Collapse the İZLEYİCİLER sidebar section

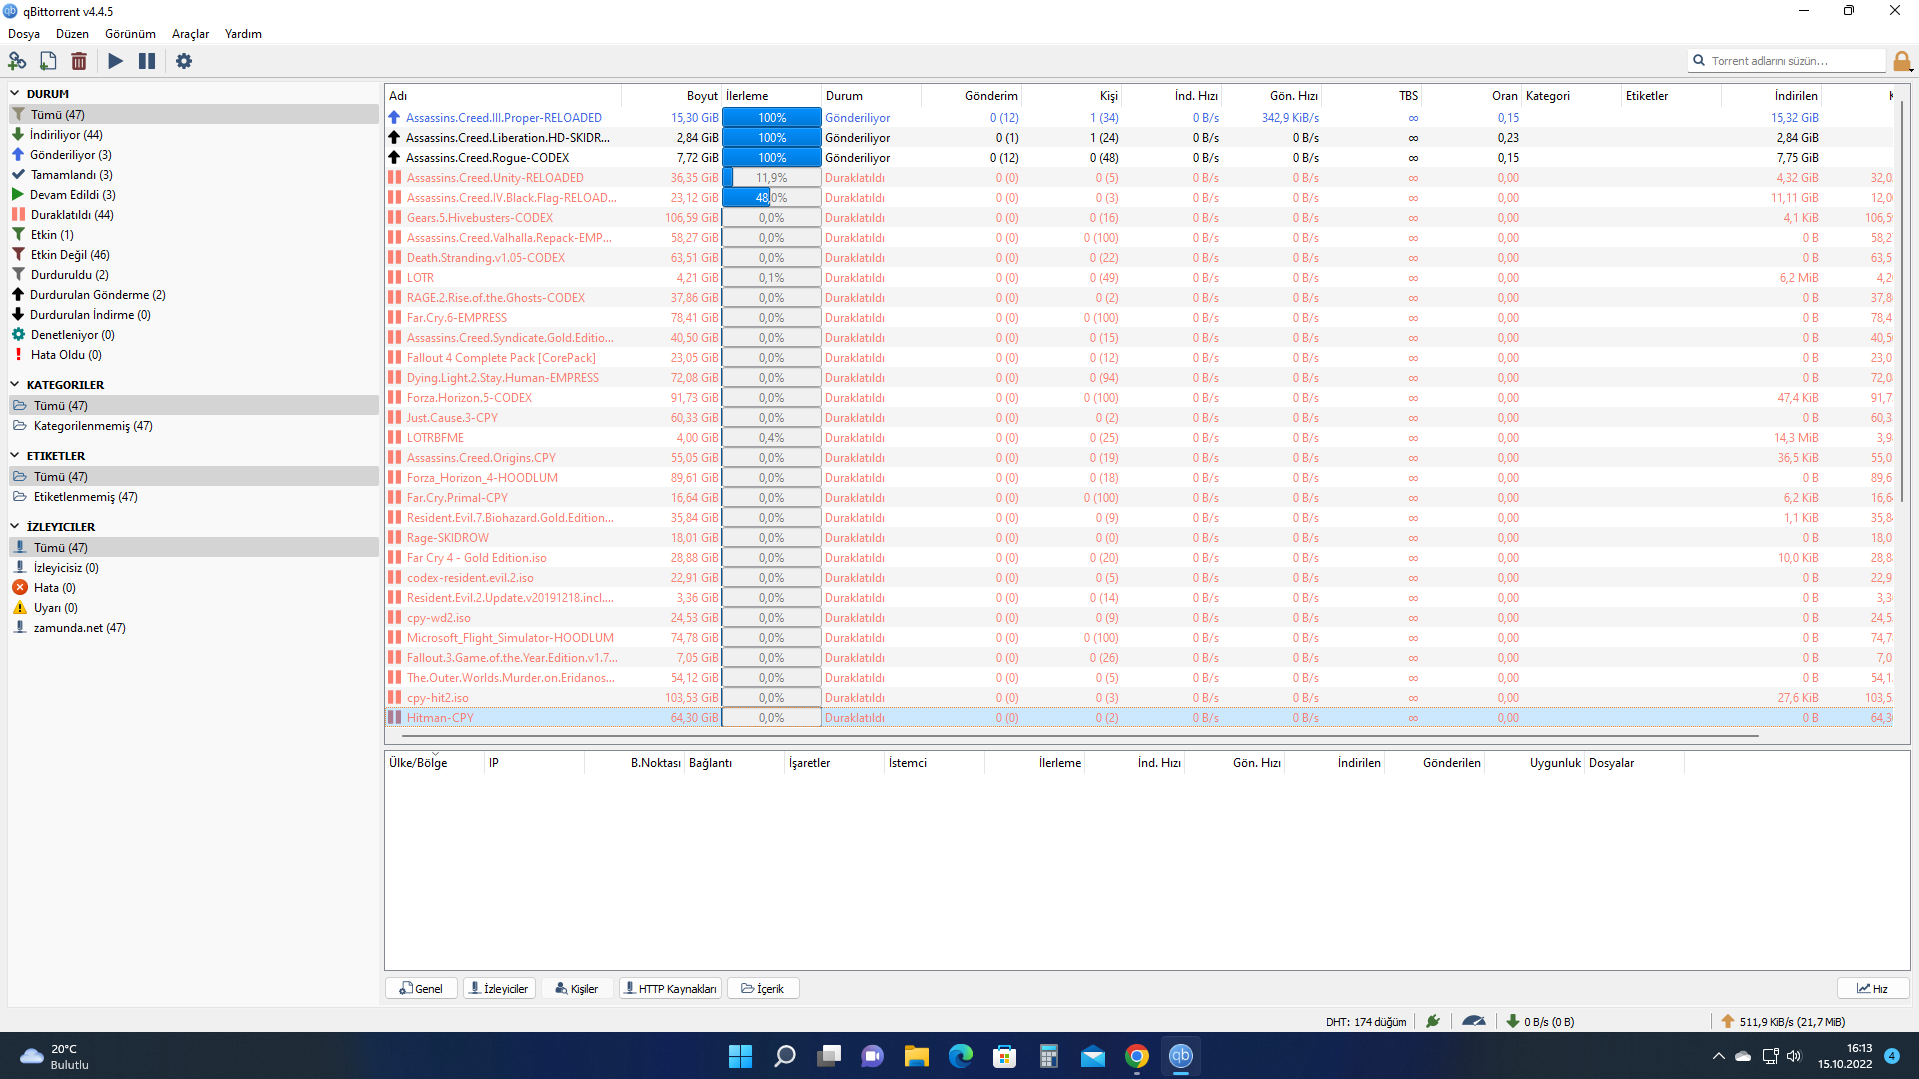pos(15,526)
